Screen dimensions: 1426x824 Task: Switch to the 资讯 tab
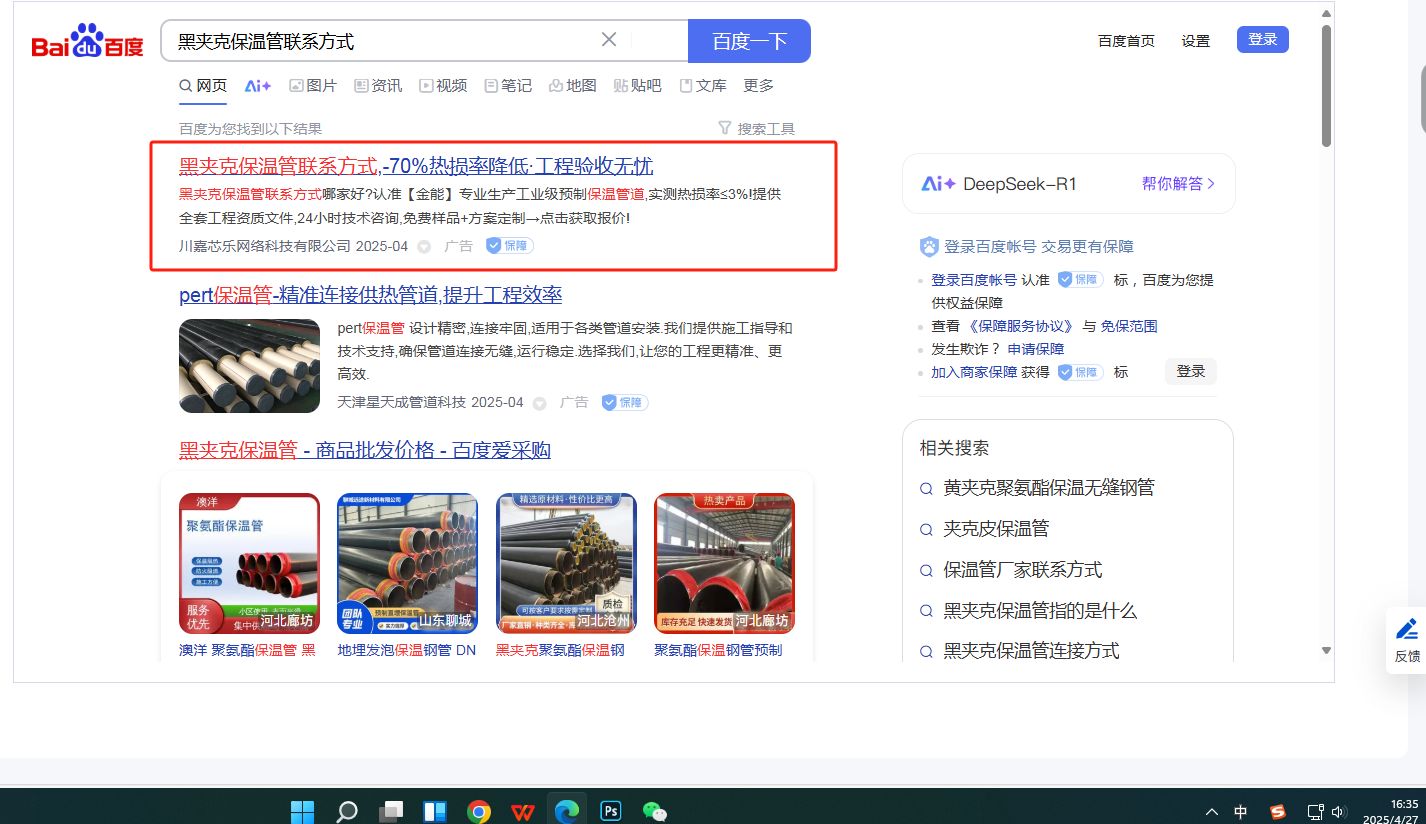pyautogui.click(x=378, y=86)
